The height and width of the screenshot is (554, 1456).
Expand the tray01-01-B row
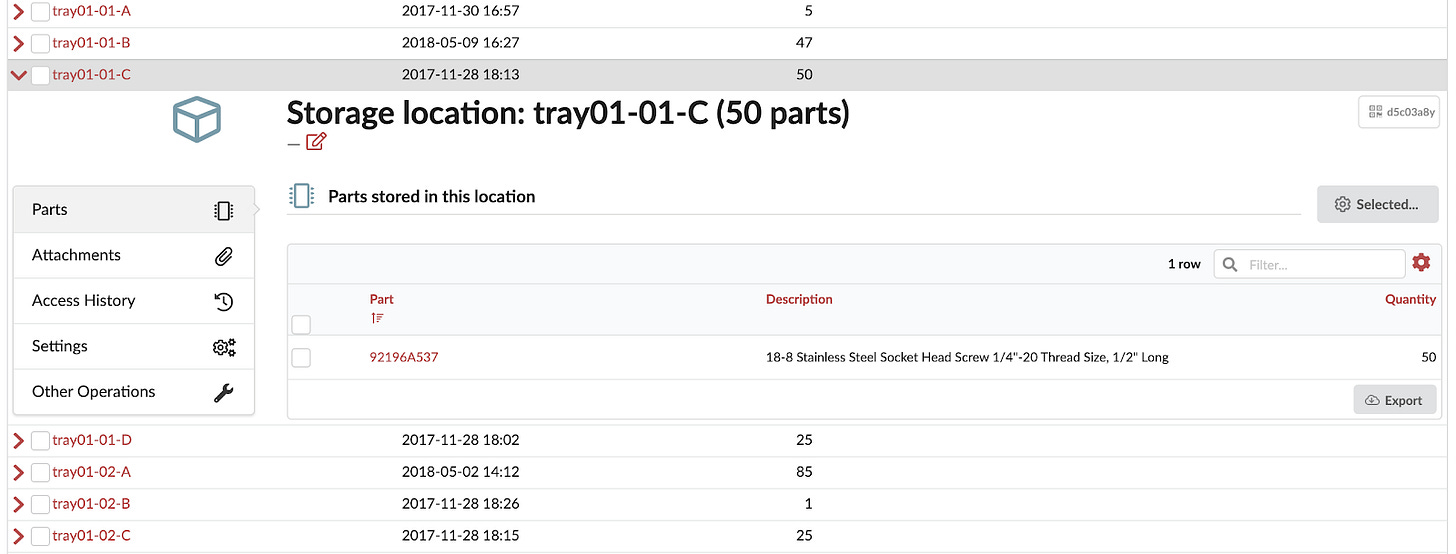[x=18, y=43]
